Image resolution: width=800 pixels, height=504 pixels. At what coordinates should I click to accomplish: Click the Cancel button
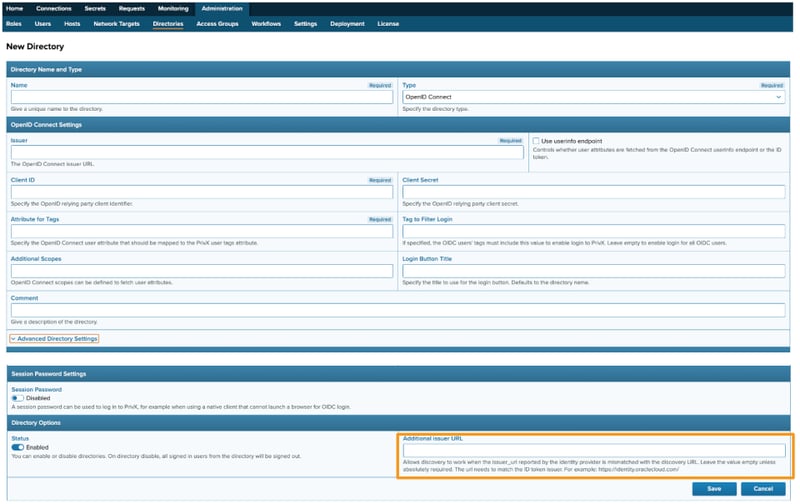pos(764,489)
